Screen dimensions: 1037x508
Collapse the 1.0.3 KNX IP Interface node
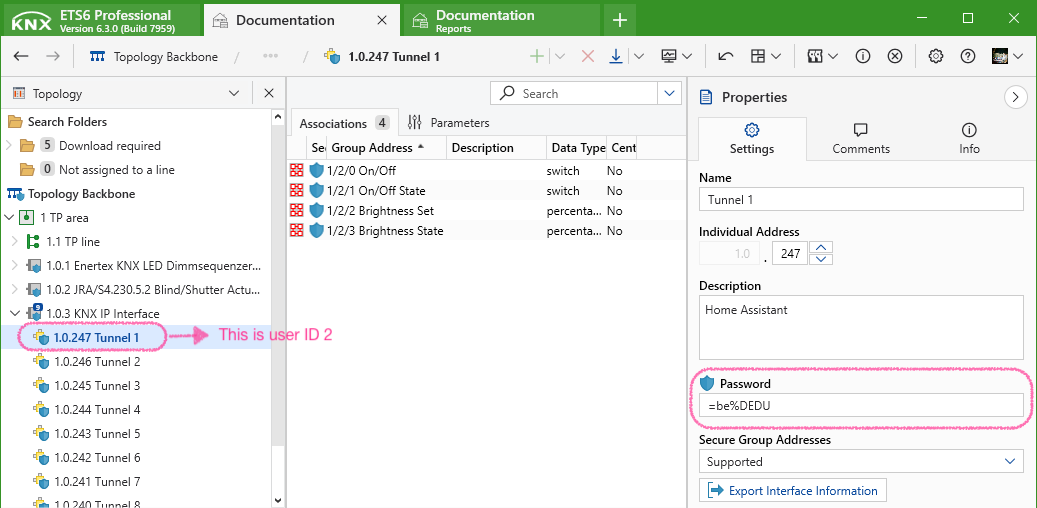point(14,314)
